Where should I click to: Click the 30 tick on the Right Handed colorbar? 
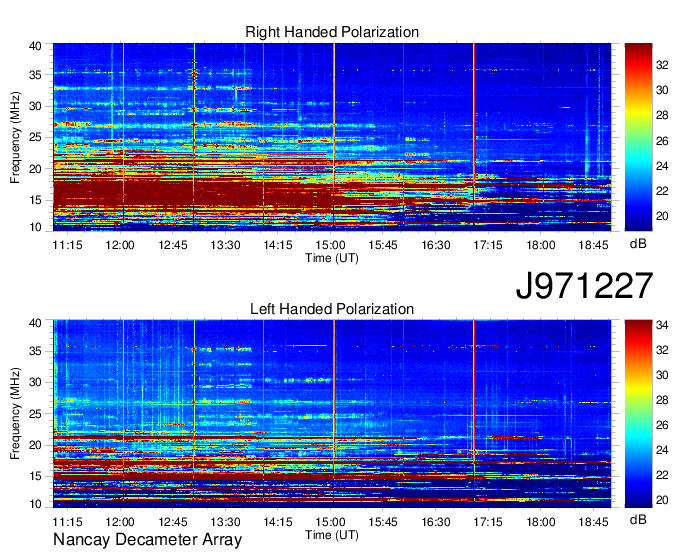pos(662,90)
